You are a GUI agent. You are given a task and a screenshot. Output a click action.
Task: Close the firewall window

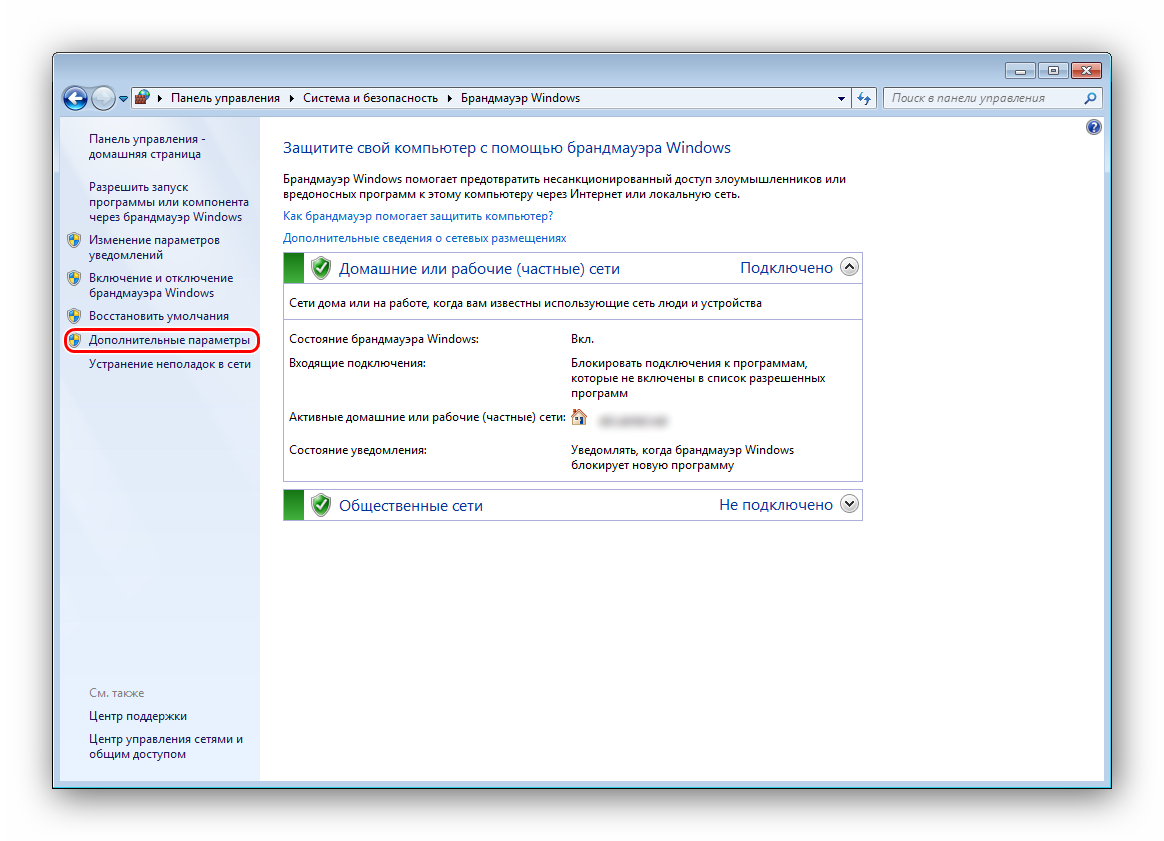click(1086, 71)
